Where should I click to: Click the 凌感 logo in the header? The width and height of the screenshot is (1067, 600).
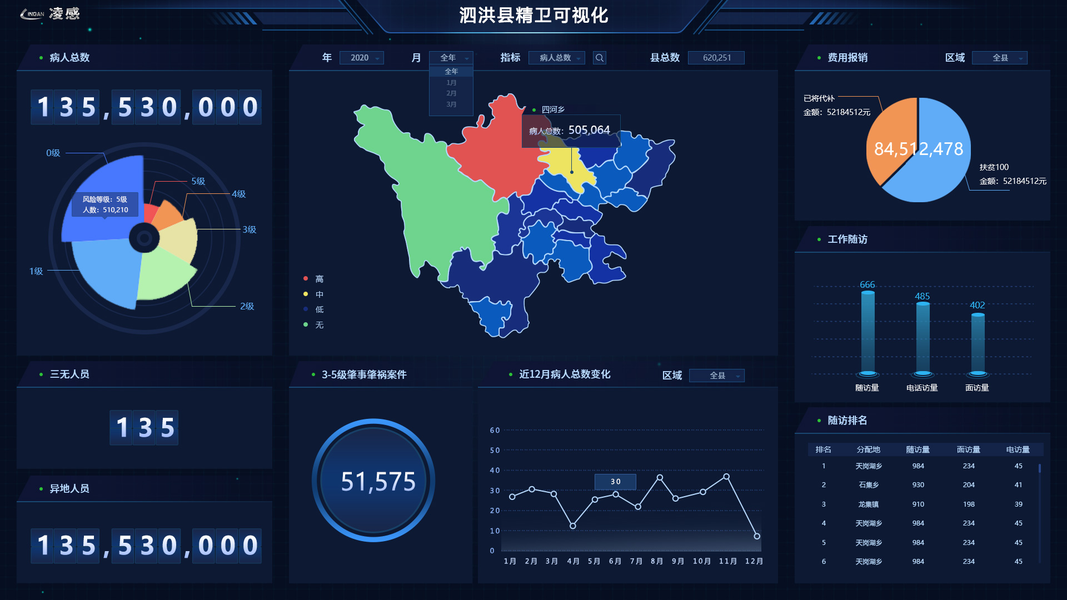[x=50, y=14]
